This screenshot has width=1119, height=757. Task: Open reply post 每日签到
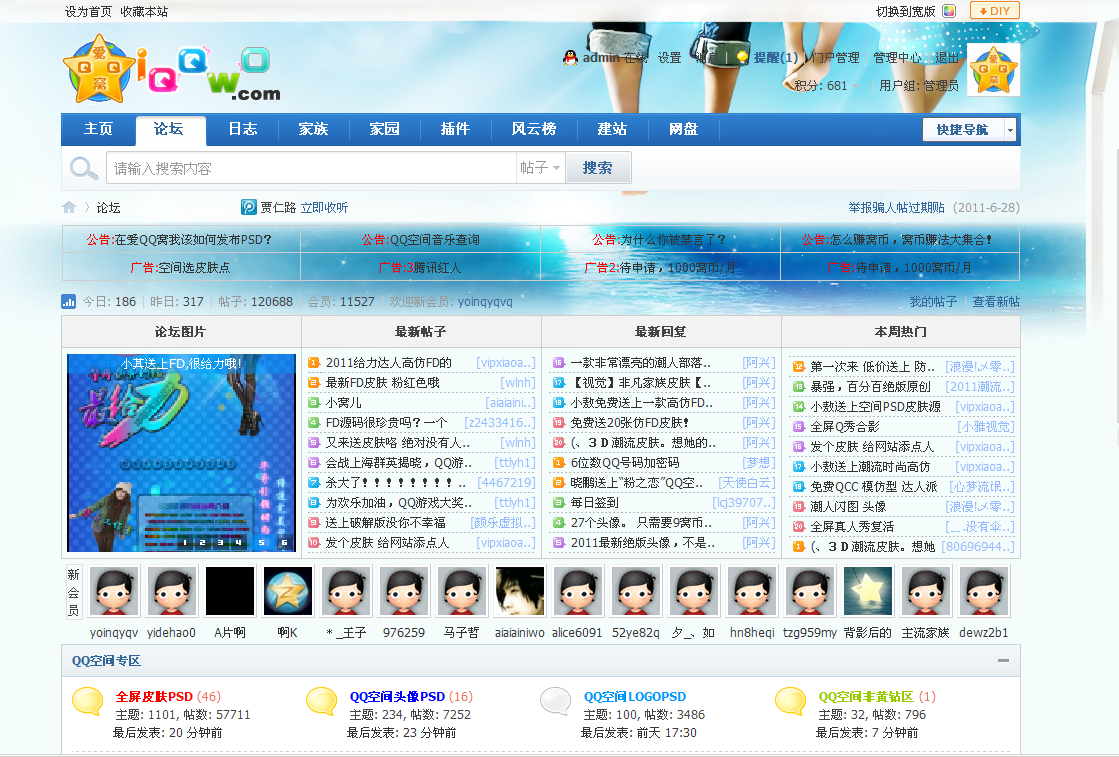tap(594, 502)
